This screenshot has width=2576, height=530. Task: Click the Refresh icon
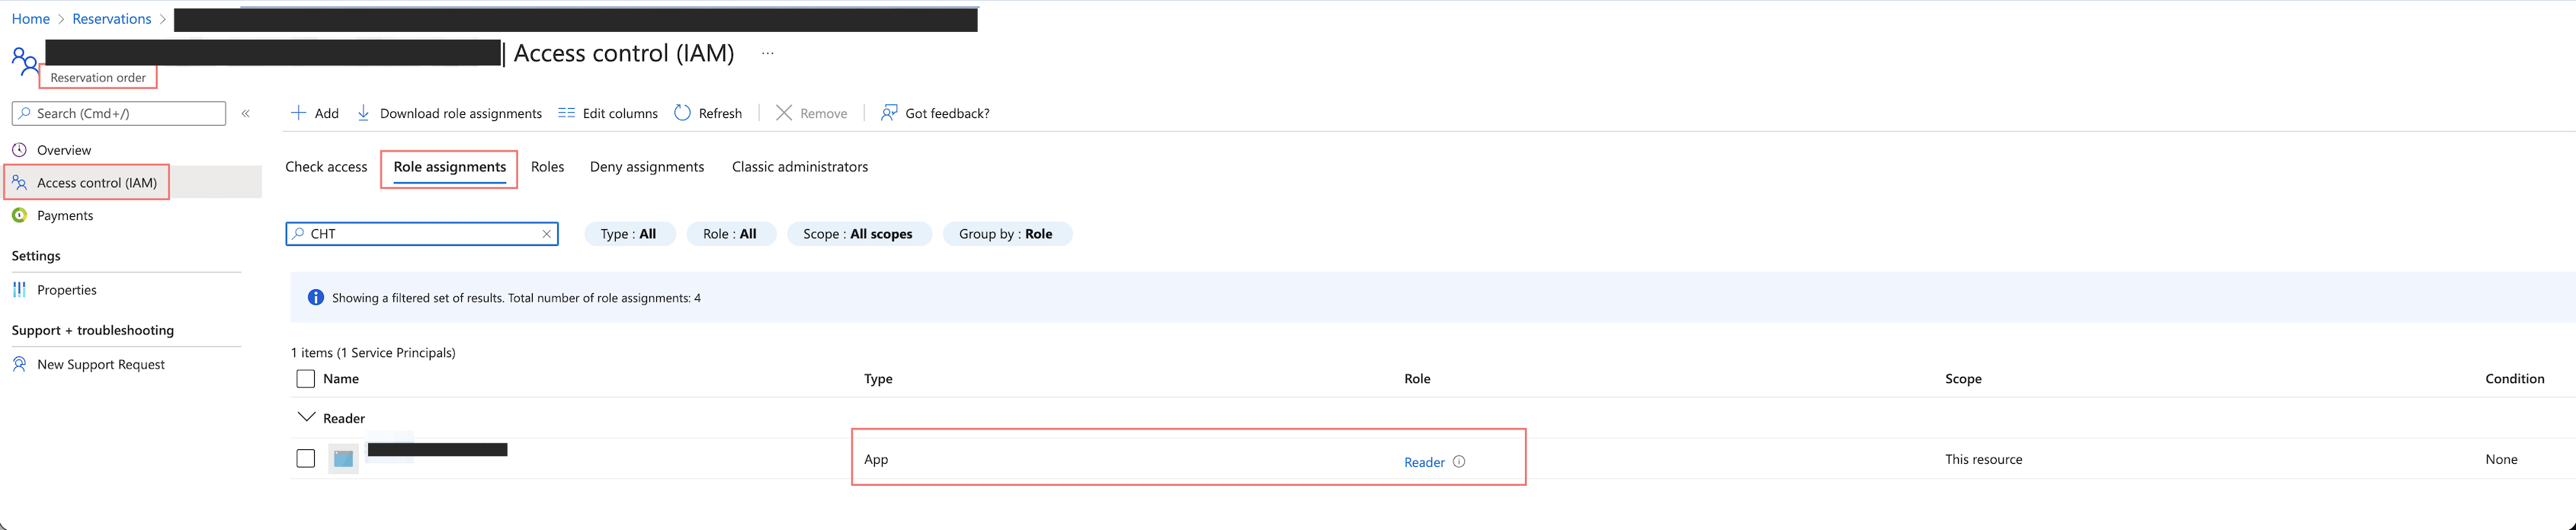coord(682,113)
